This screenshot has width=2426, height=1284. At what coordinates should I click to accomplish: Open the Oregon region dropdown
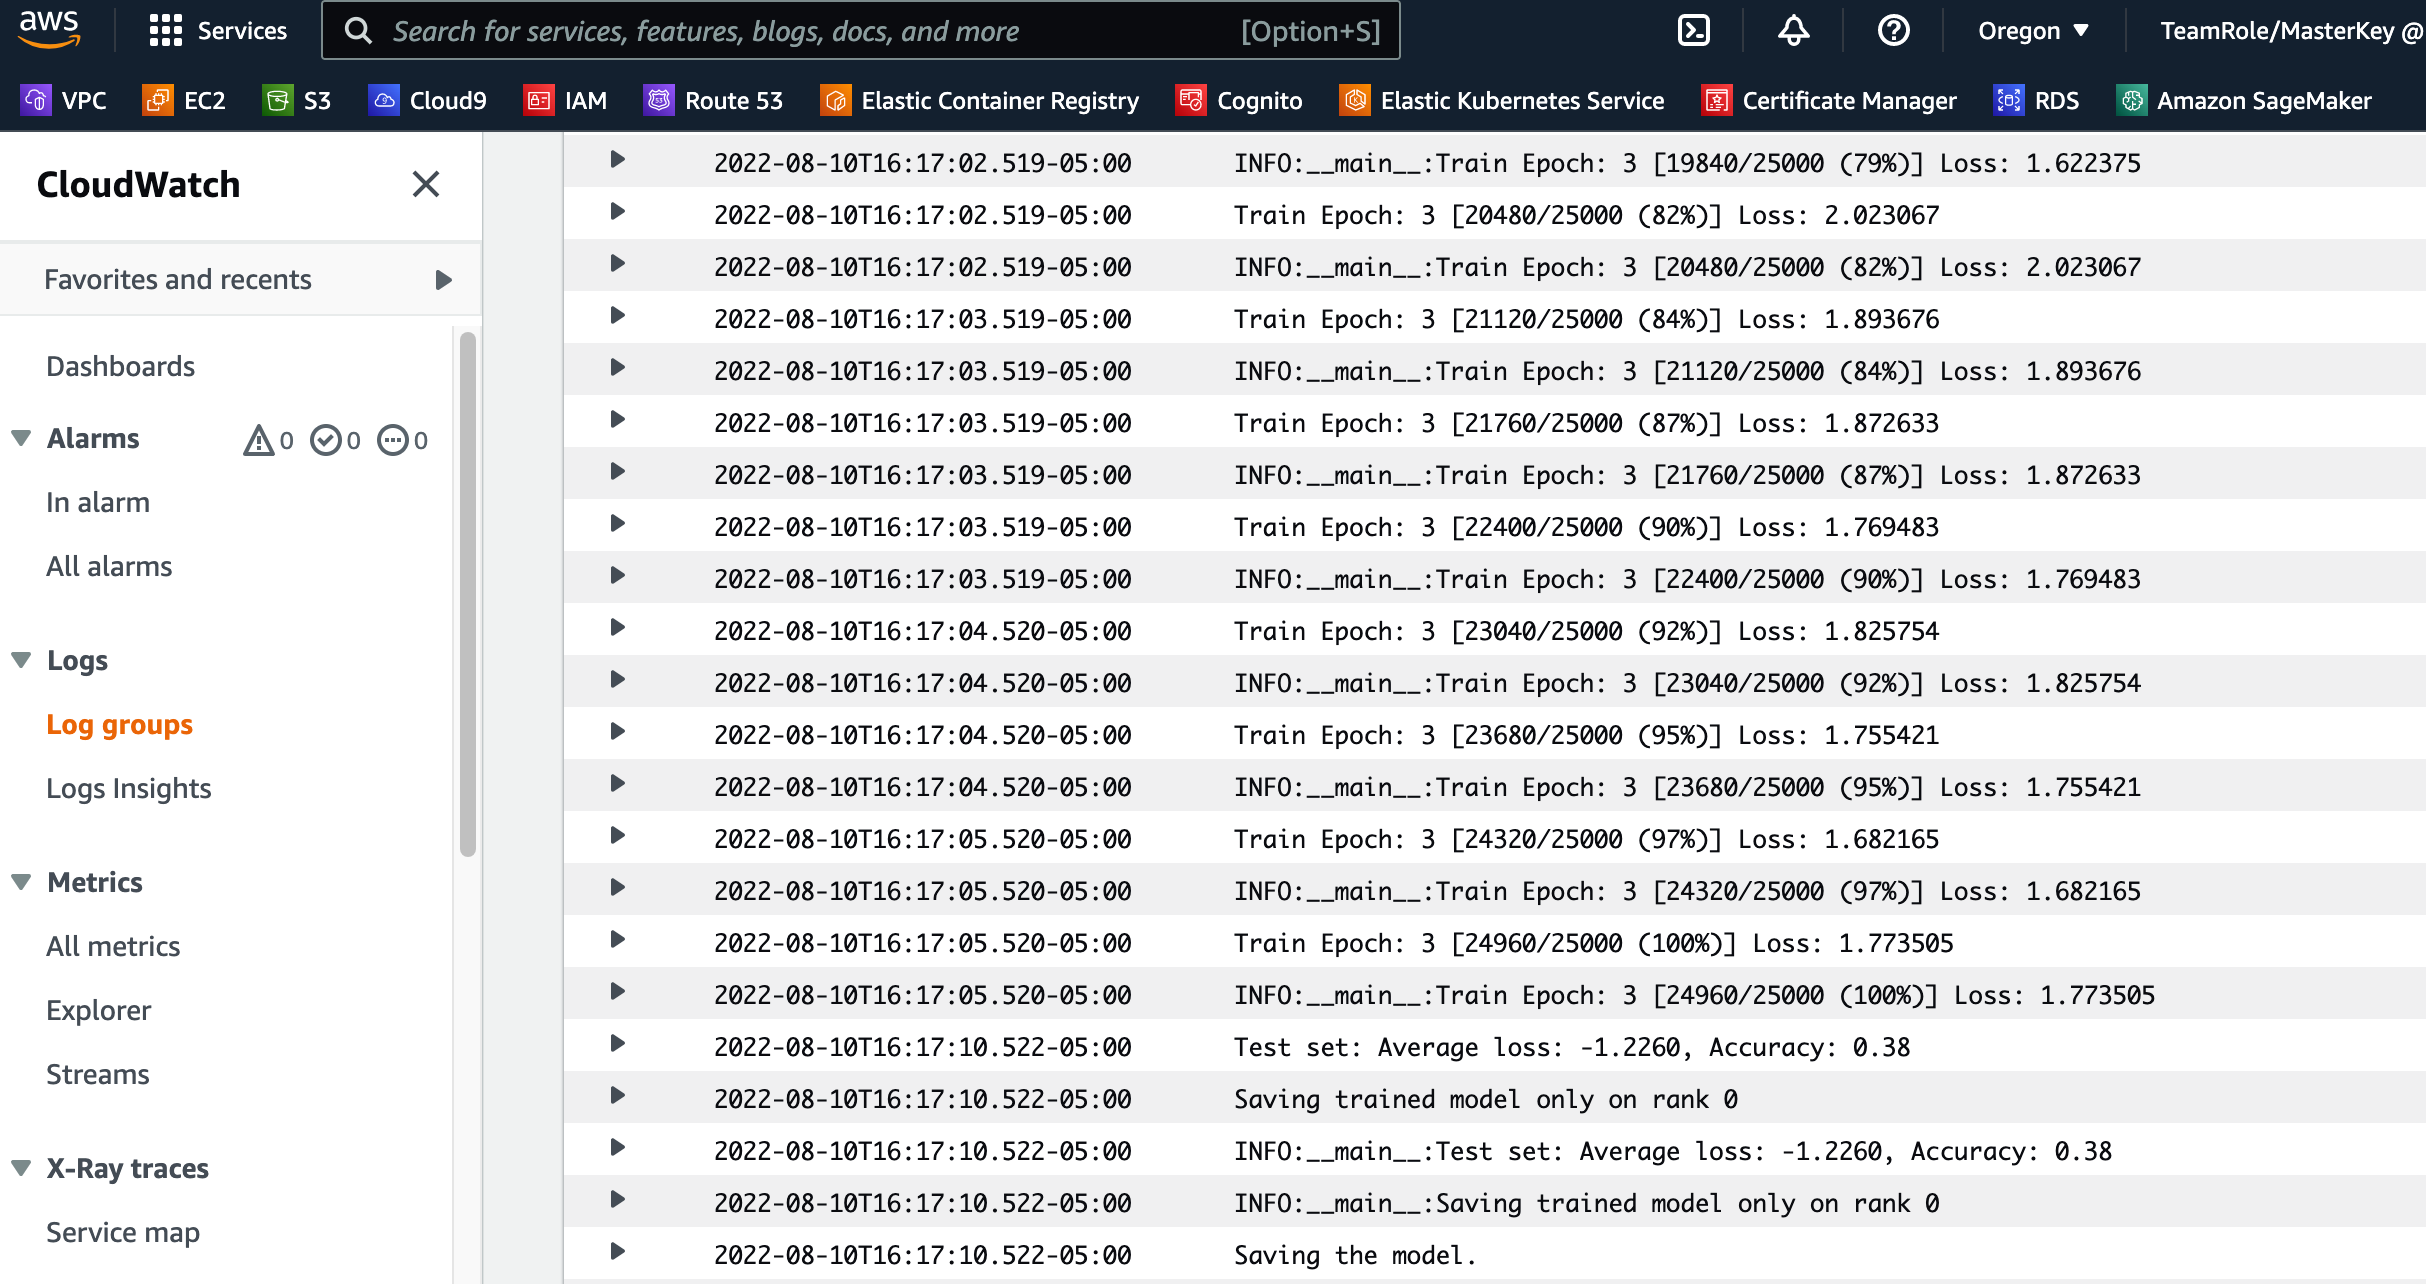[x=2033, y=31]
